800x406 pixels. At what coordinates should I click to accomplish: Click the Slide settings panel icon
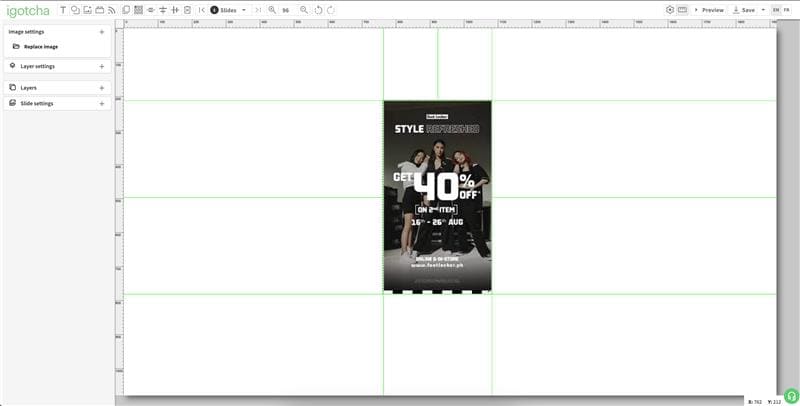[13, 103]
